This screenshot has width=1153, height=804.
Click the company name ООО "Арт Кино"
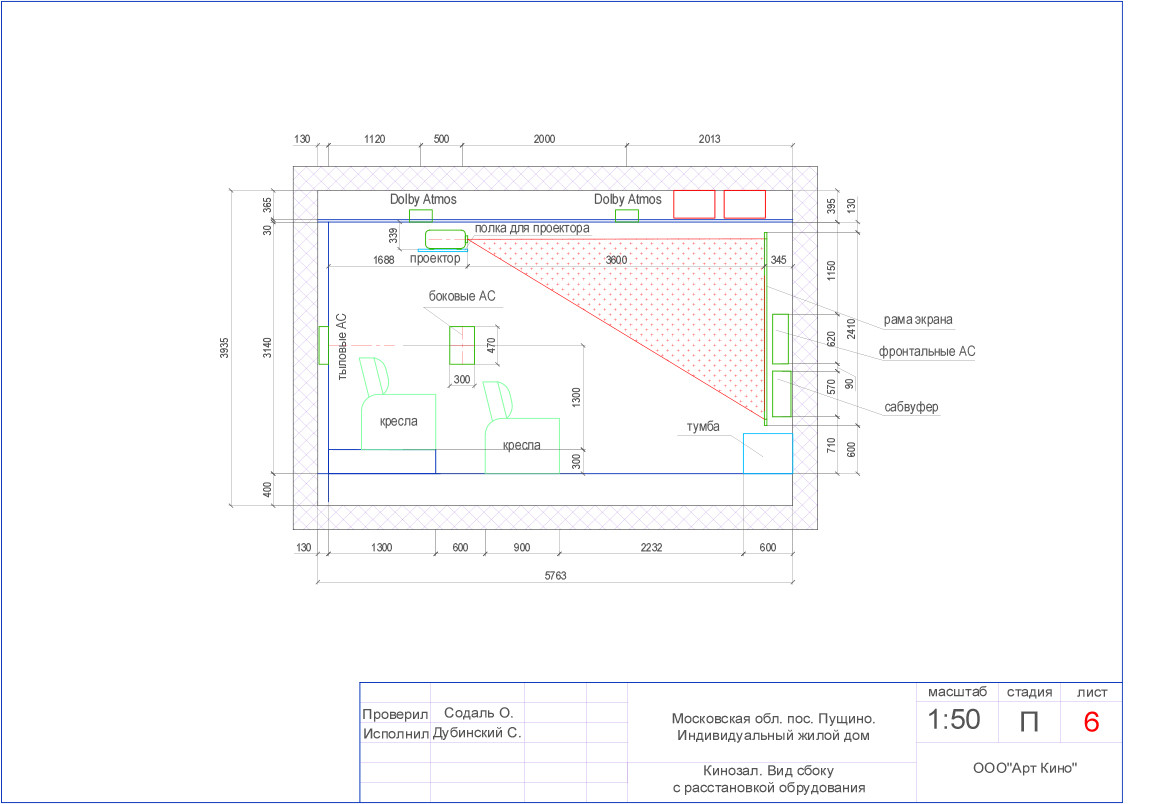[1024, 769]
